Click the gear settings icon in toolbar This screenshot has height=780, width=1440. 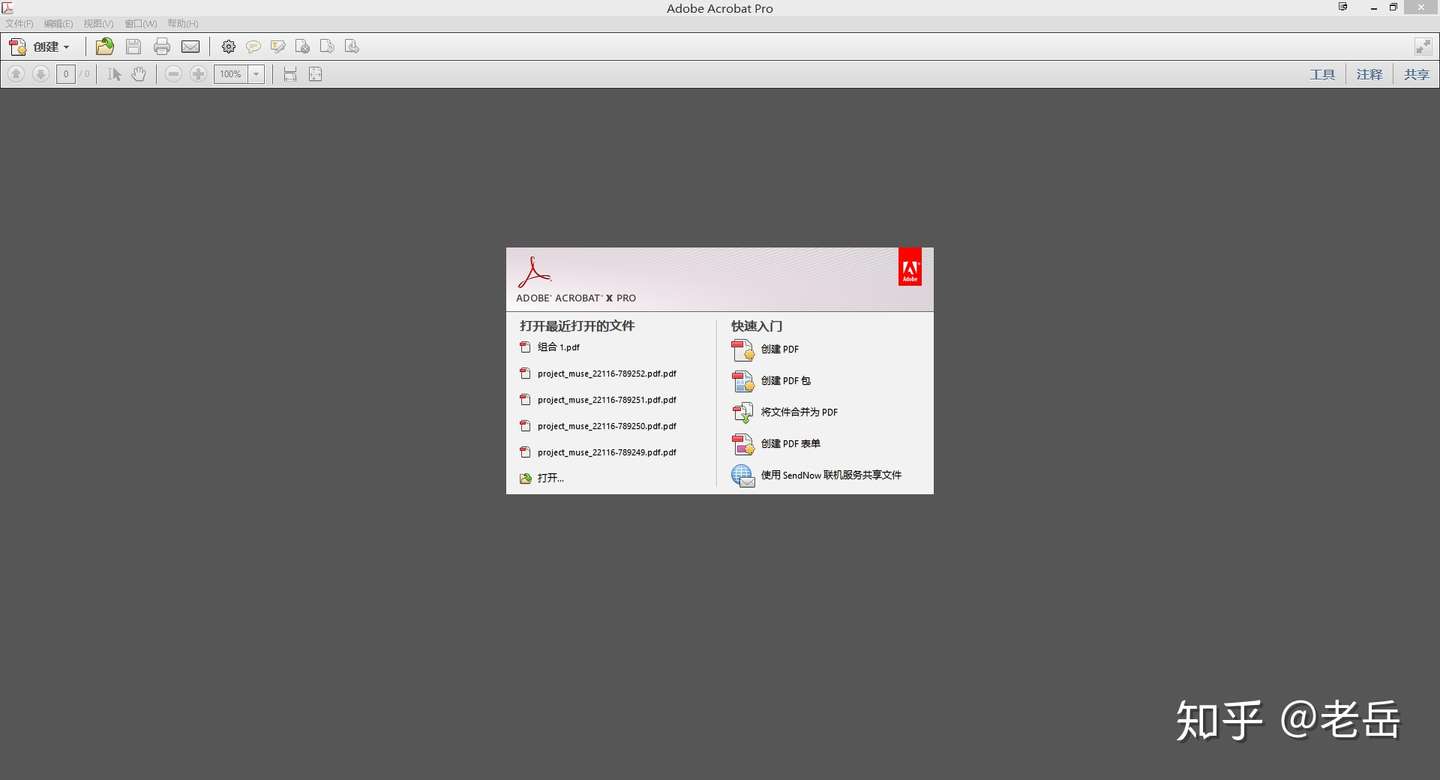229,47
